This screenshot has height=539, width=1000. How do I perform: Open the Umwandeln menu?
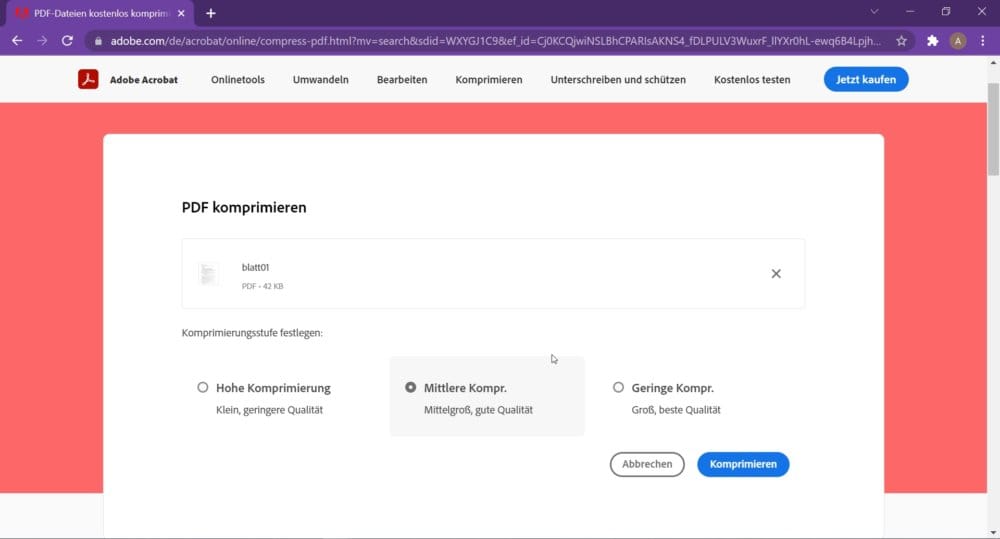321,80
